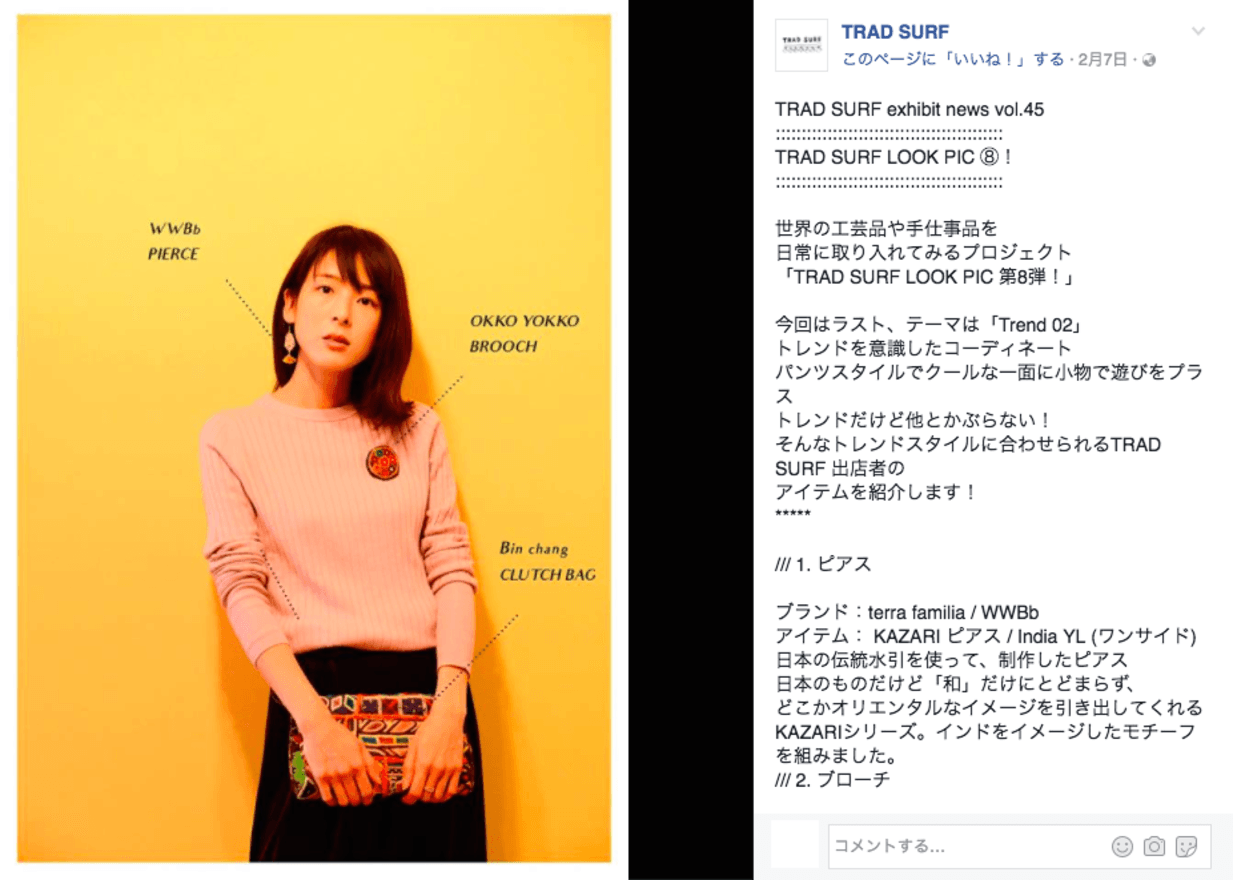This screenshot has width=1233, height=880.
Task: Click the brooch on the pink sweater
Action: pos(382,461)
